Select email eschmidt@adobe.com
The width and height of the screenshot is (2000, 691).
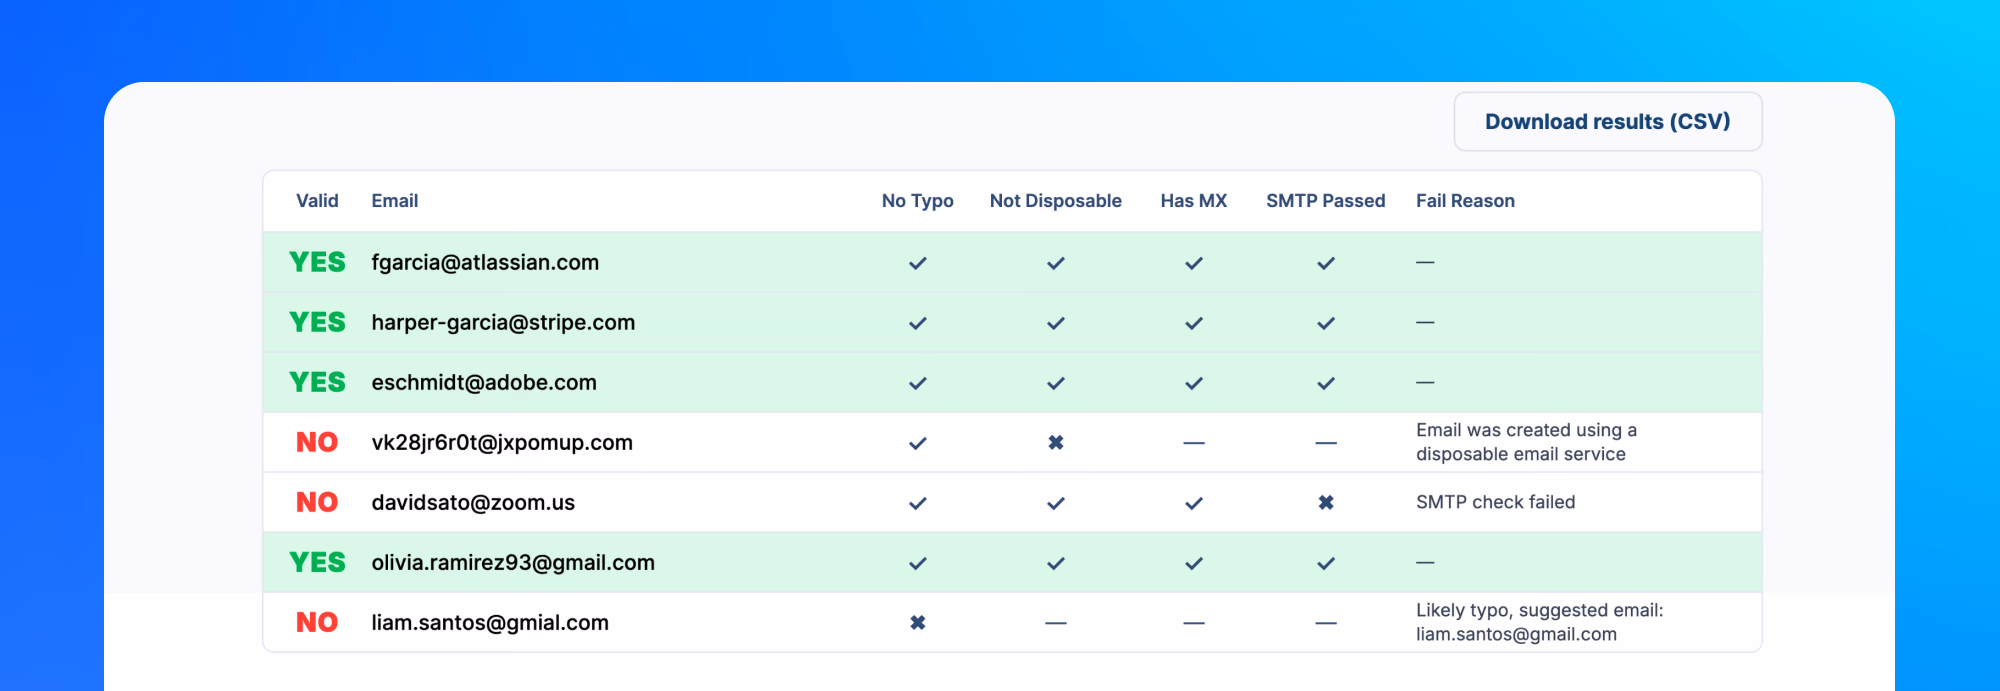tap(484, 383)
